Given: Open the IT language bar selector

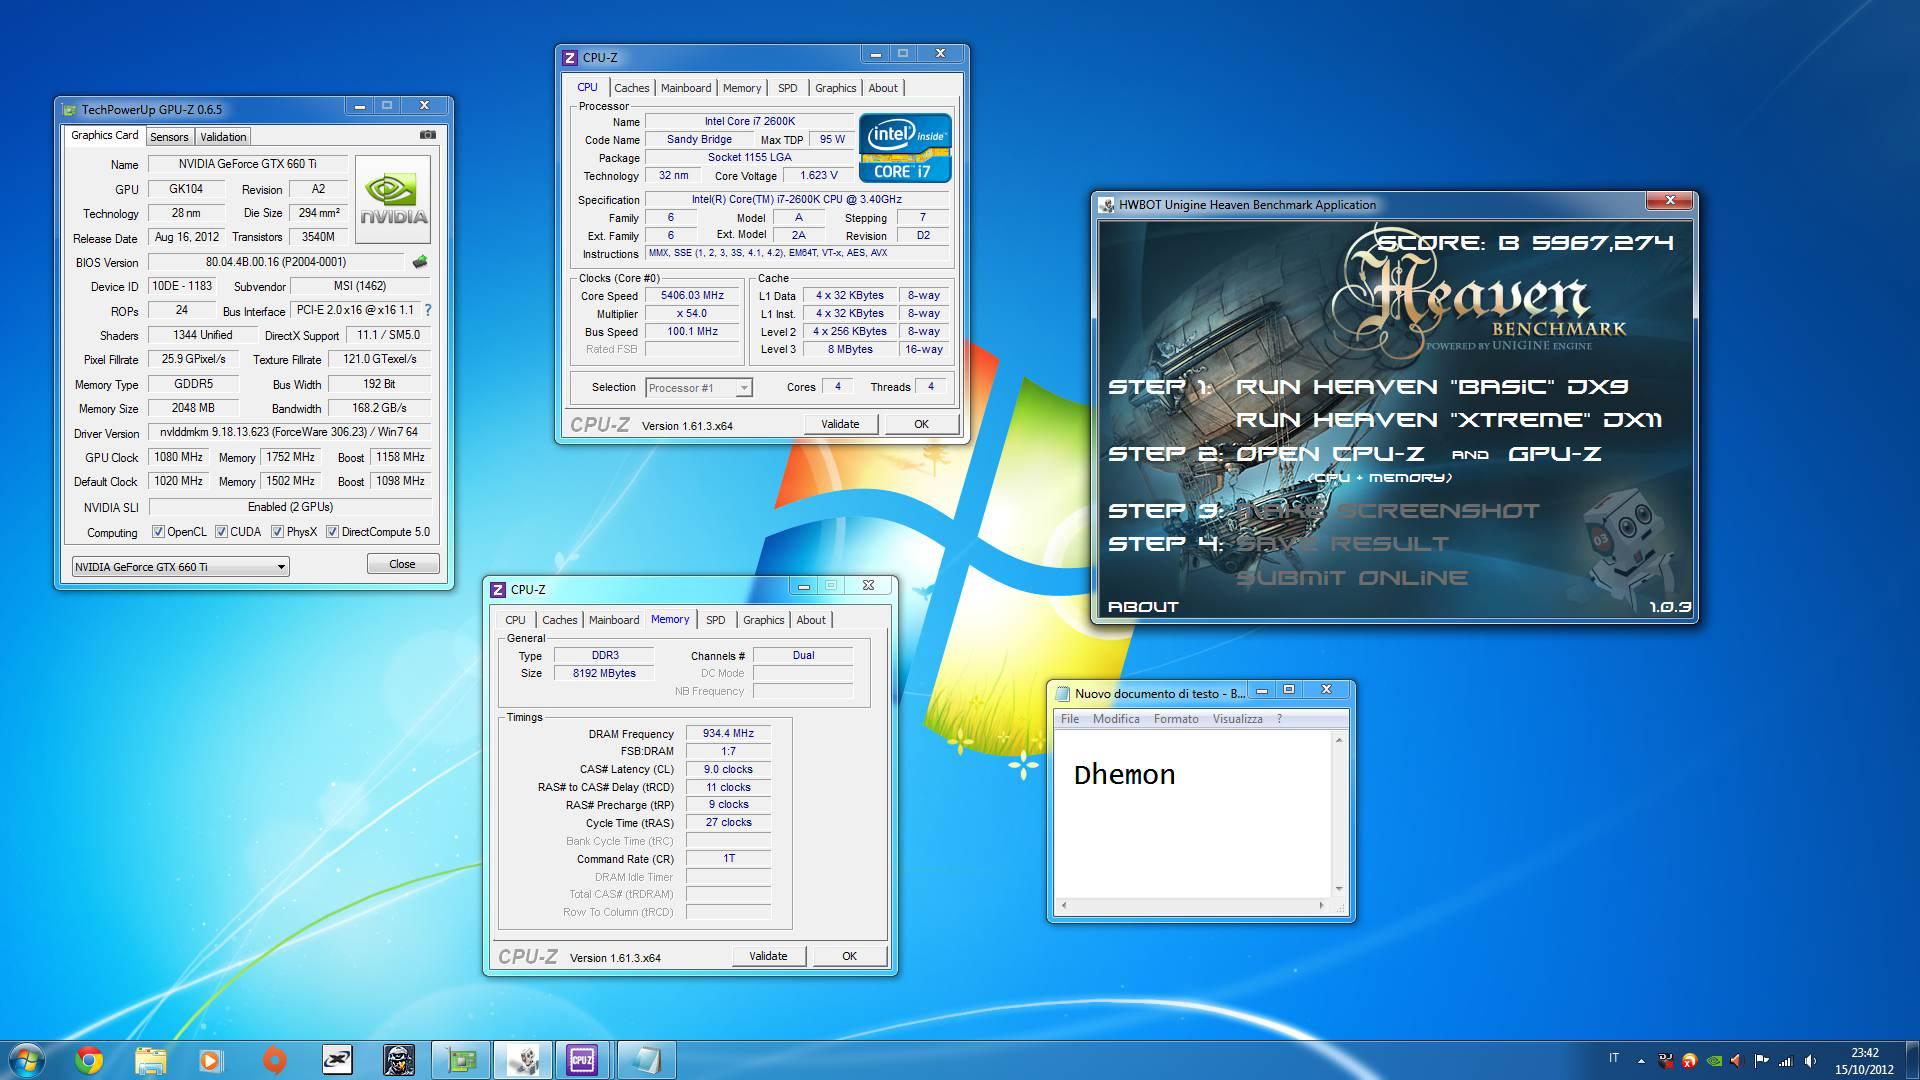Looking at the screenshot, I should coord(1613,1058).
